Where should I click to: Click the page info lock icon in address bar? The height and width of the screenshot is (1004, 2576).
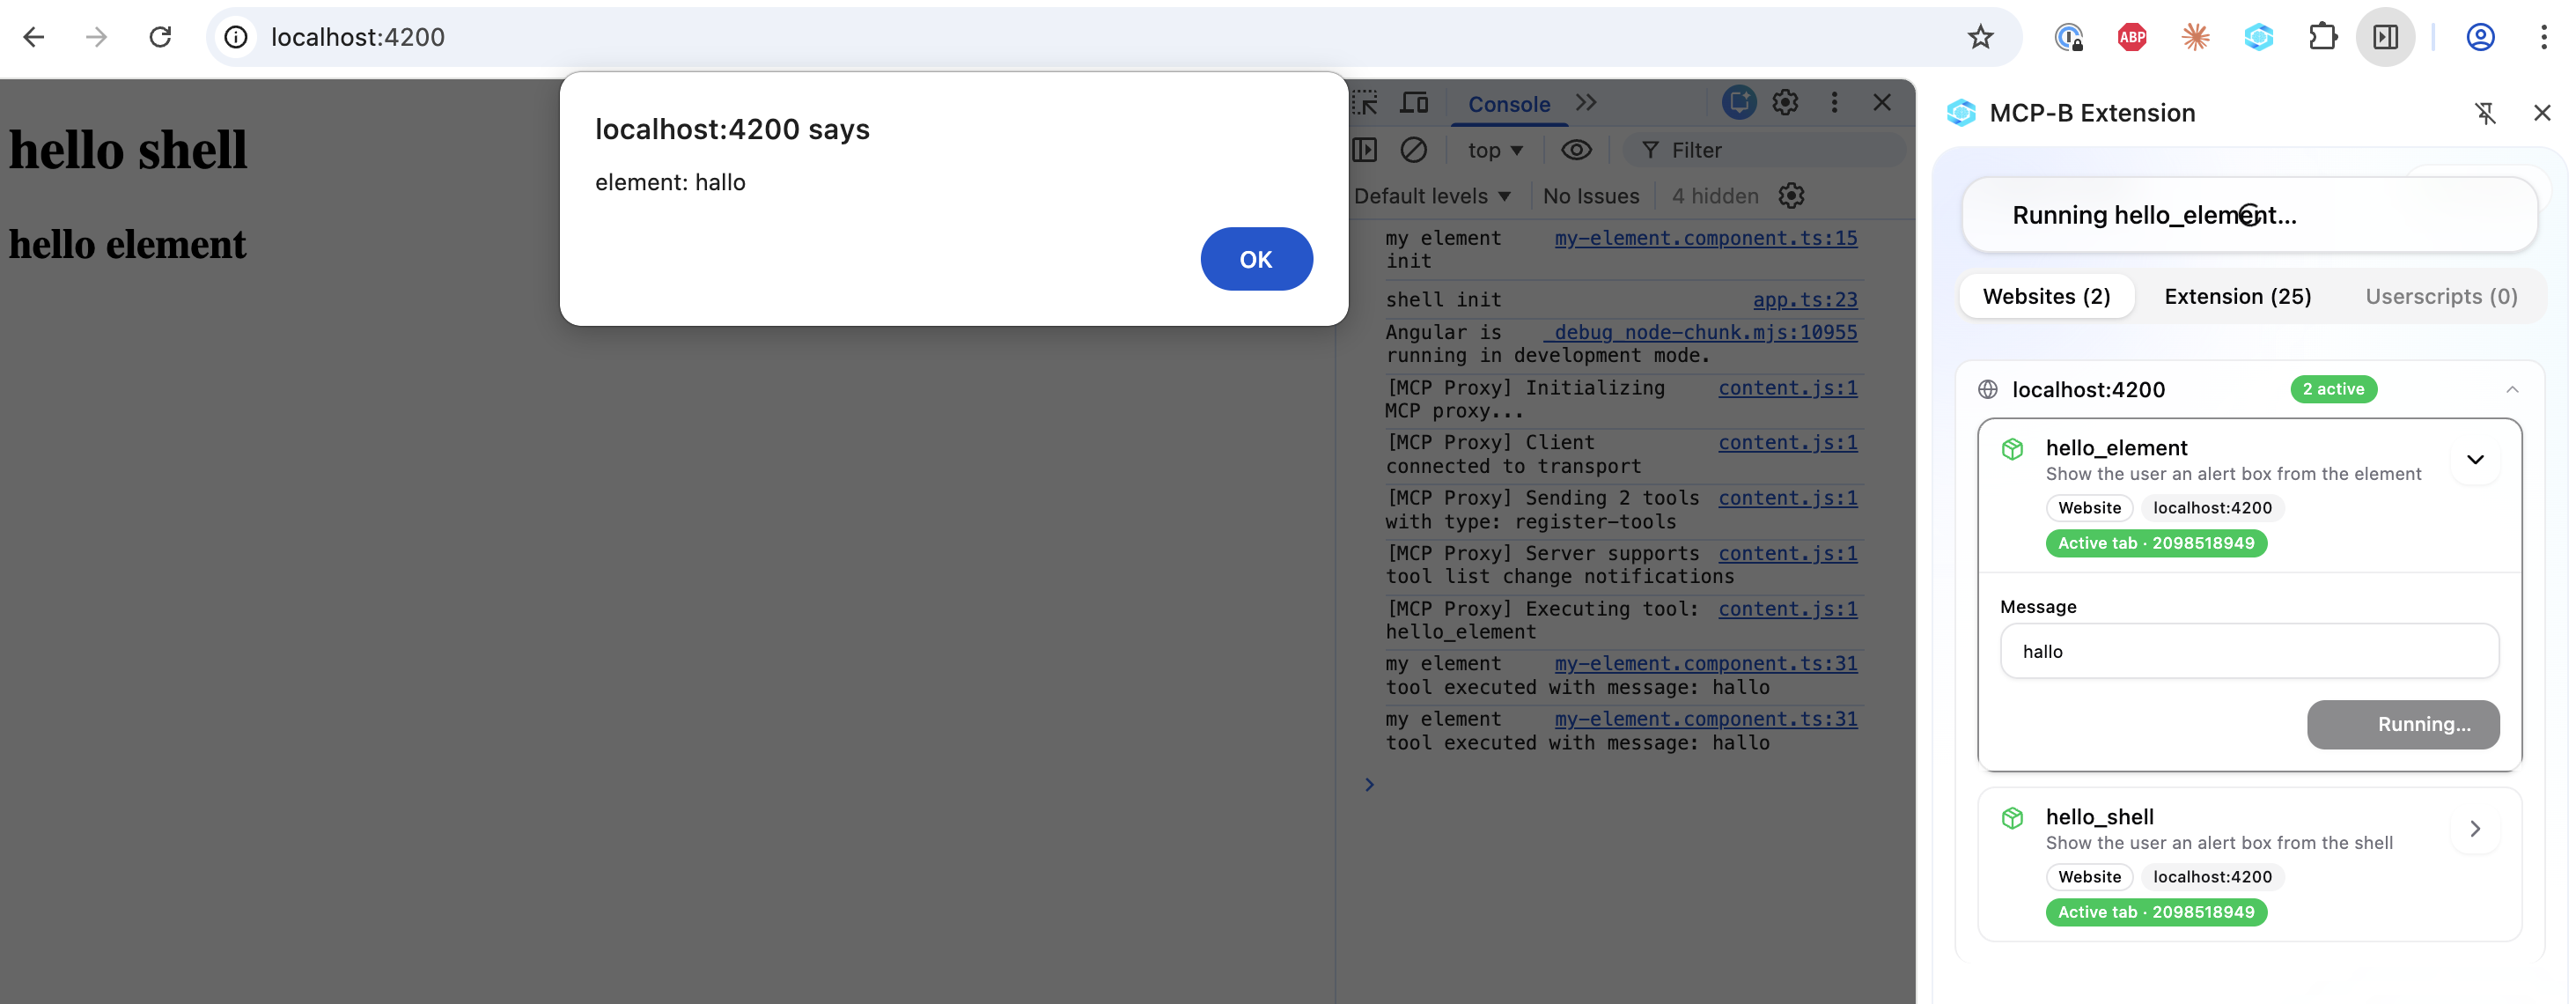pos(234,37)
